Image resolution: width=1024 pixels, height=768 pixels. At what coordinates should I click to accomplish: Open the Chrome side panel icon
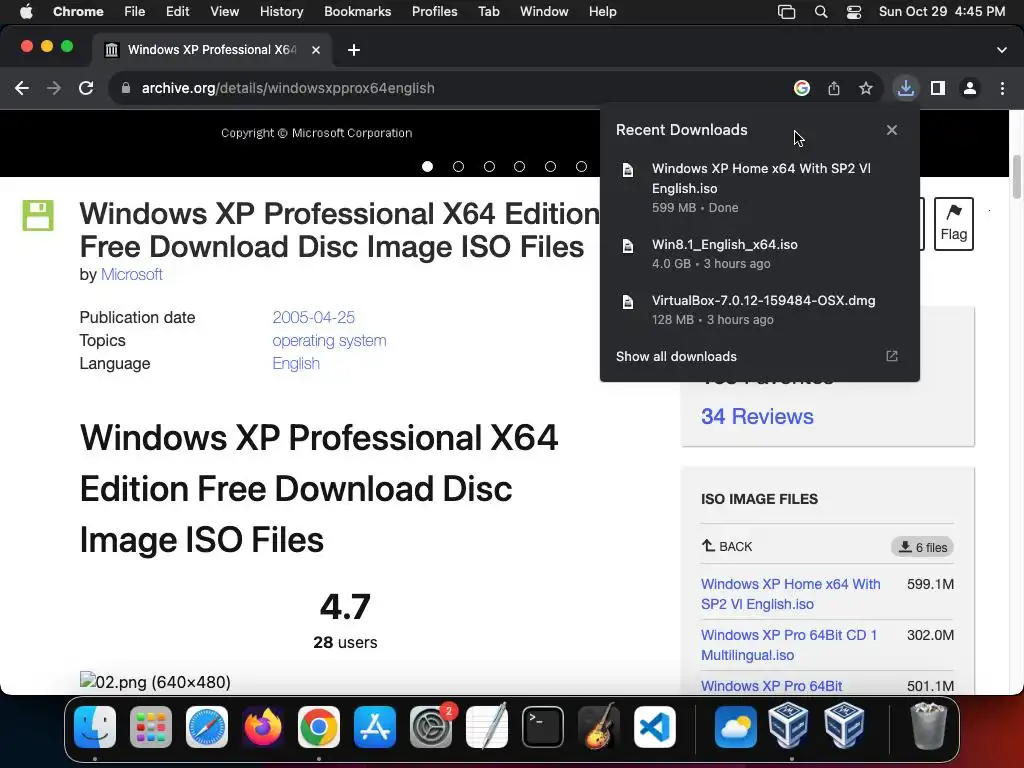[x=938, y=88]
